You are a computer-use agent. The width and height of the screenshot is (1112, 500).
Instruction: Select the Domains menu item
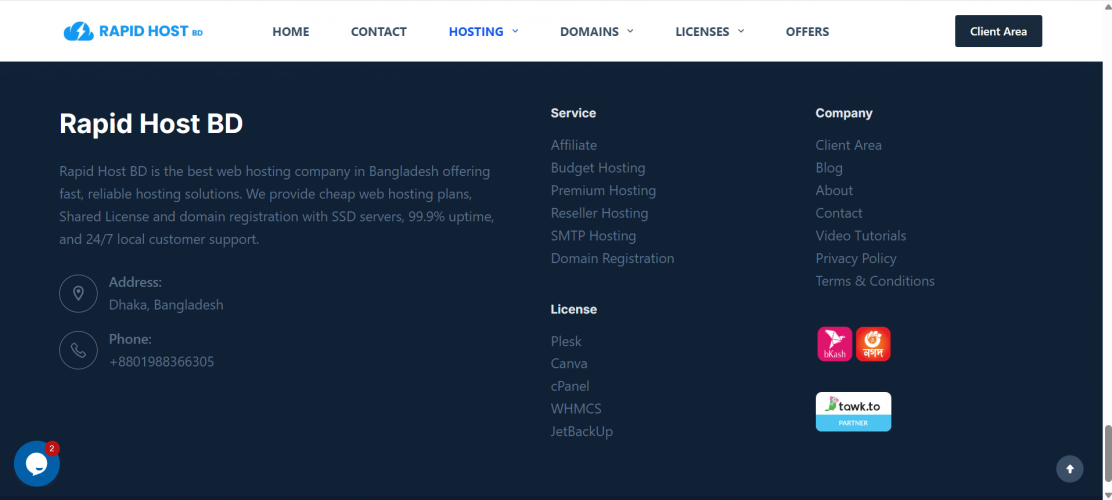(589, 32)
